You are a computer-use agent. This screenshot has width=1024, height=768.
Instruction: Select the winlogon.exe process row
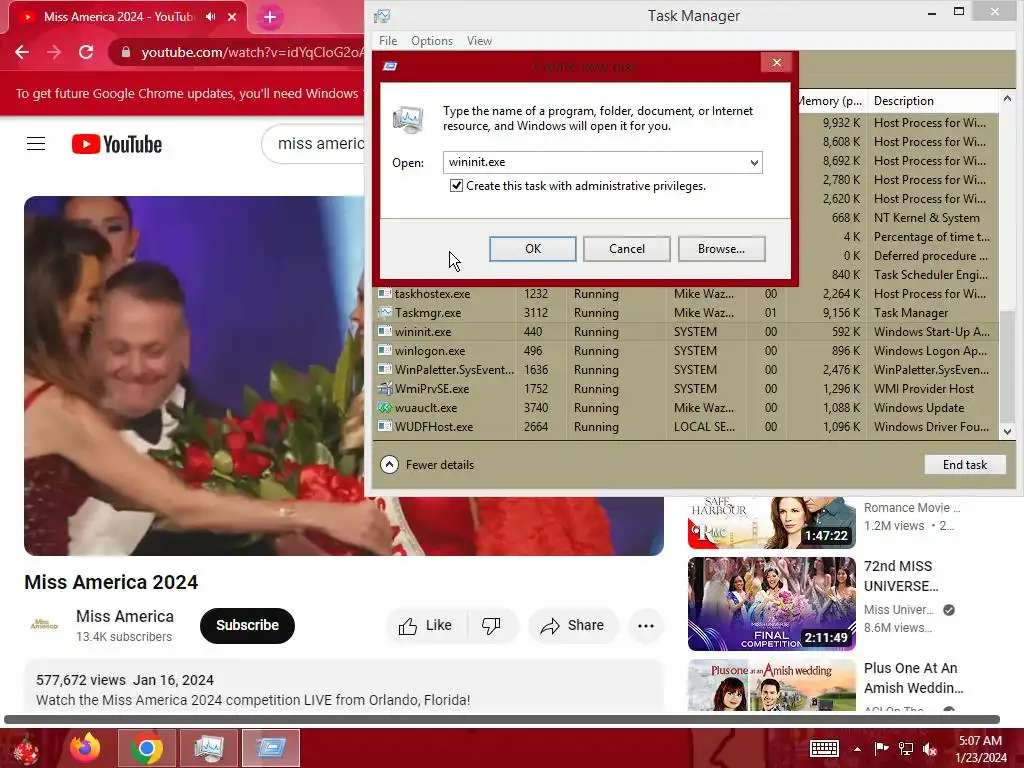click(x=686, y=351)
